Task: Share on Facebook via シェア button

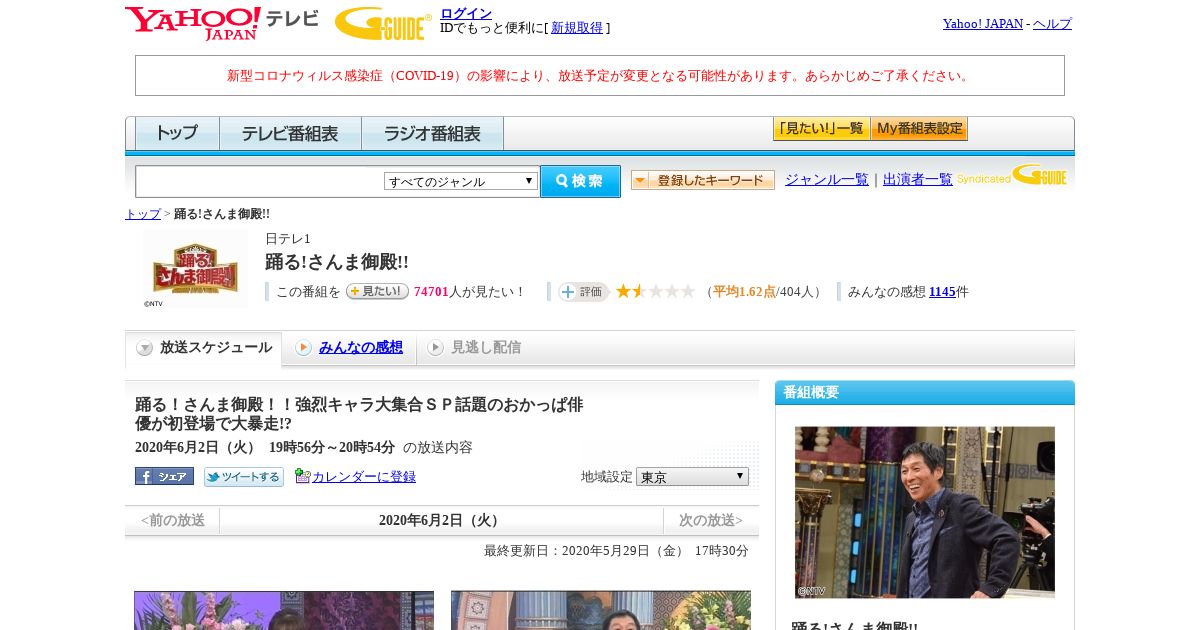Action: [164, 476]
